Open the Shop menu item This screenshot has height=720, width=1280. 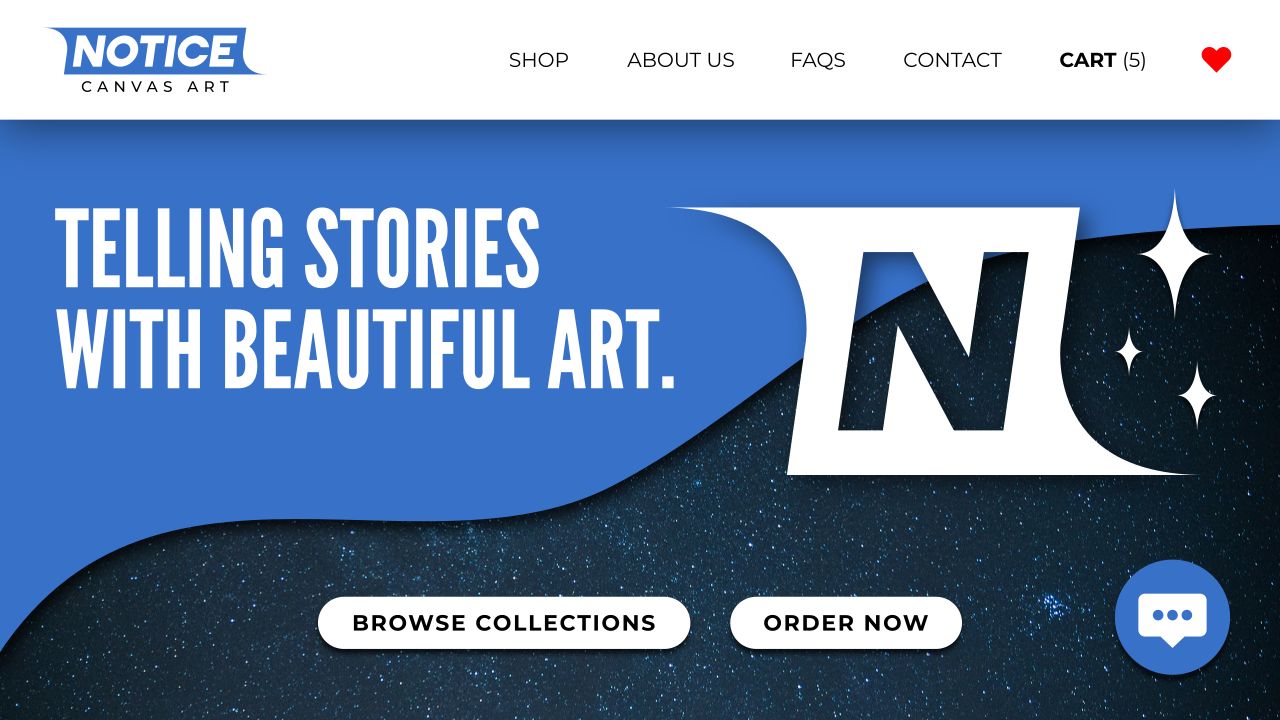point(538,60)
